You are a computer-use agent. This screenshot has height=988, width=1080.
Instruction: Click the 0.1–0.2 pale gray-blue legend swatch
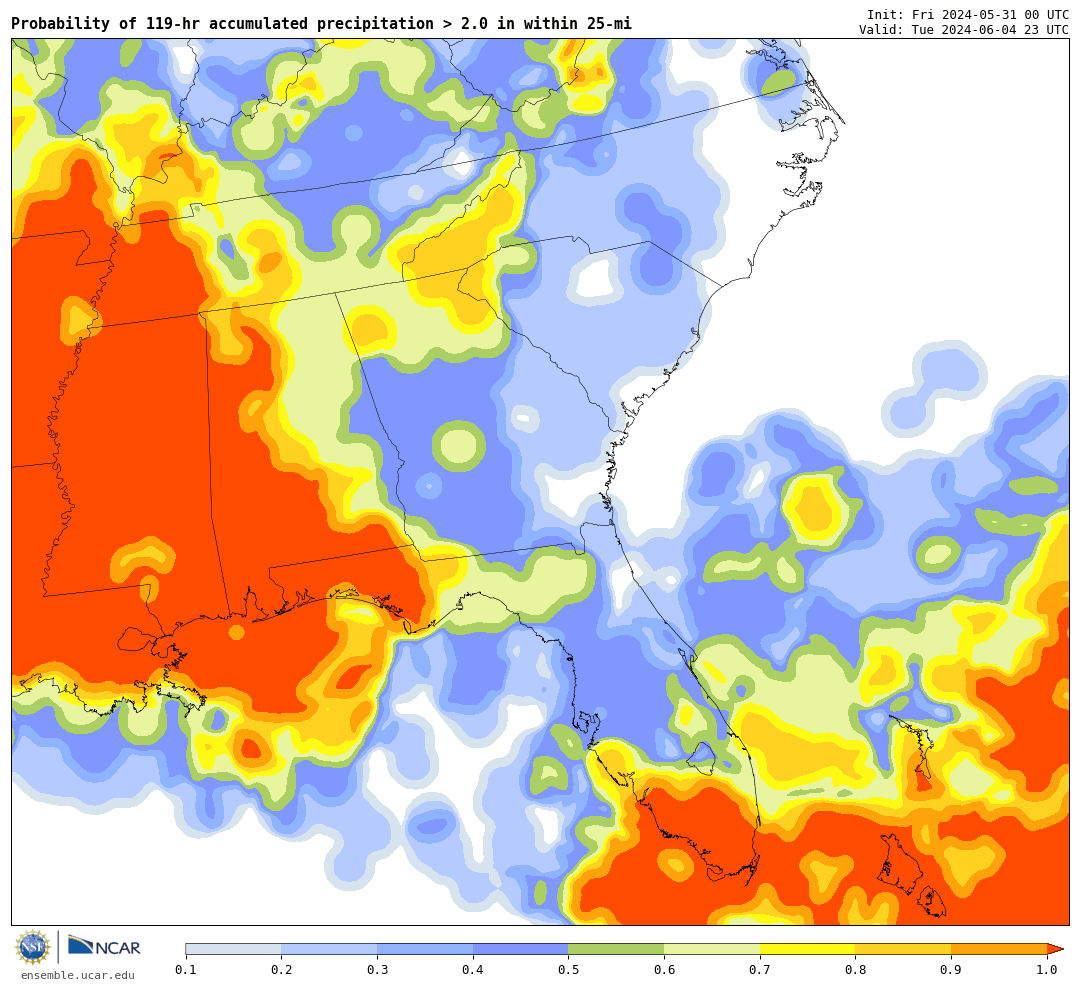pos(233,949)
